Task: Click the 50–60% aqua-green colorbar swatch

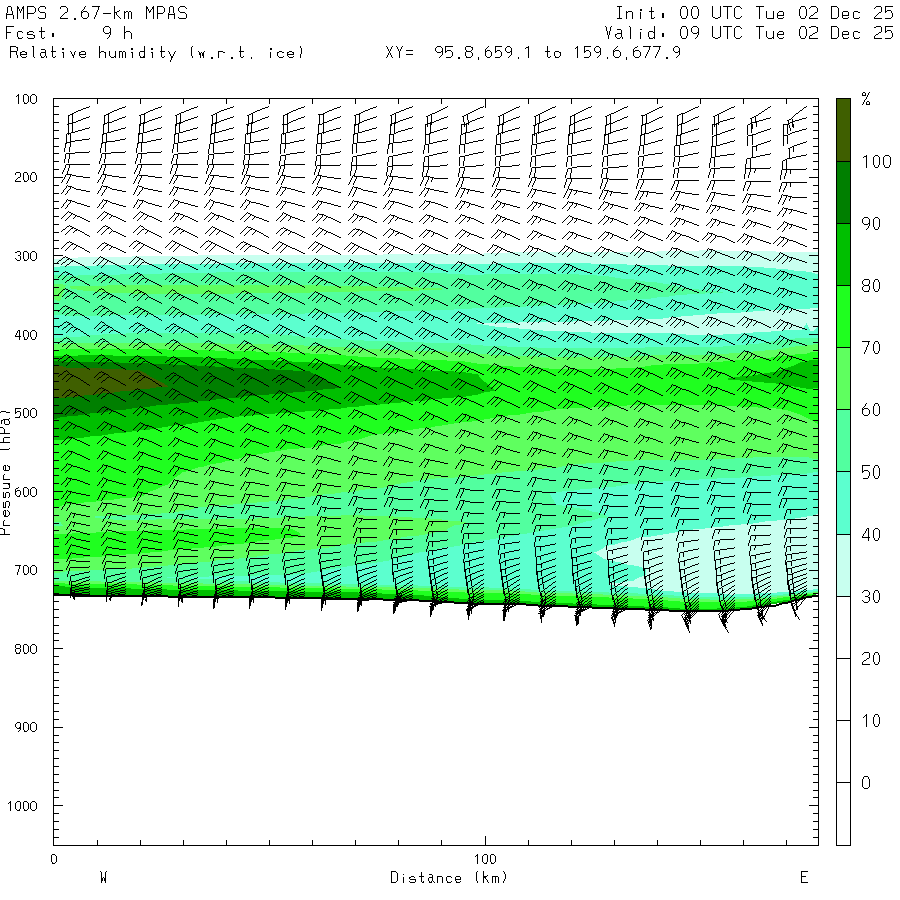Action: 843,440
